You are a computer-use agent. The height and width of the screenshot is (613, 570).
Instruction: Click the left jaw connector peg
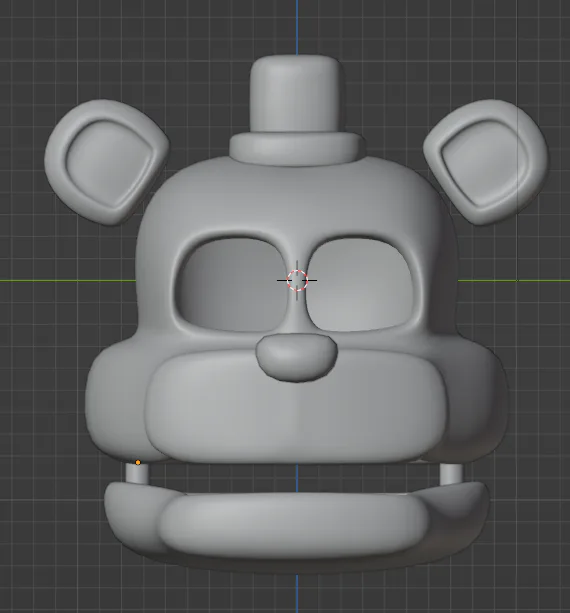[x=137, y=474]
